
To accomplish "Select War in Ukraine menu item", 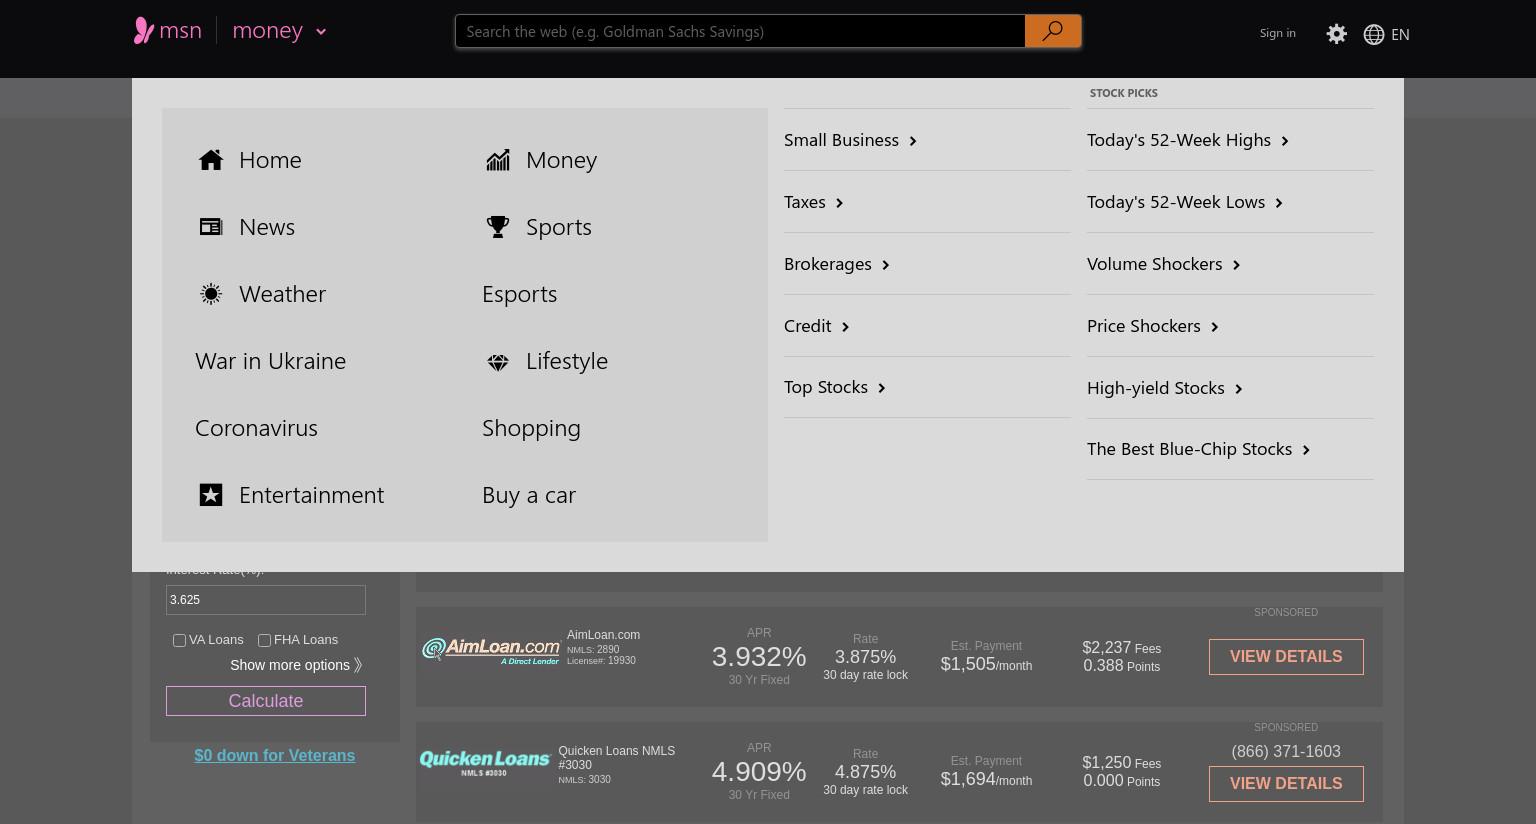I will [x=270, y=361].
